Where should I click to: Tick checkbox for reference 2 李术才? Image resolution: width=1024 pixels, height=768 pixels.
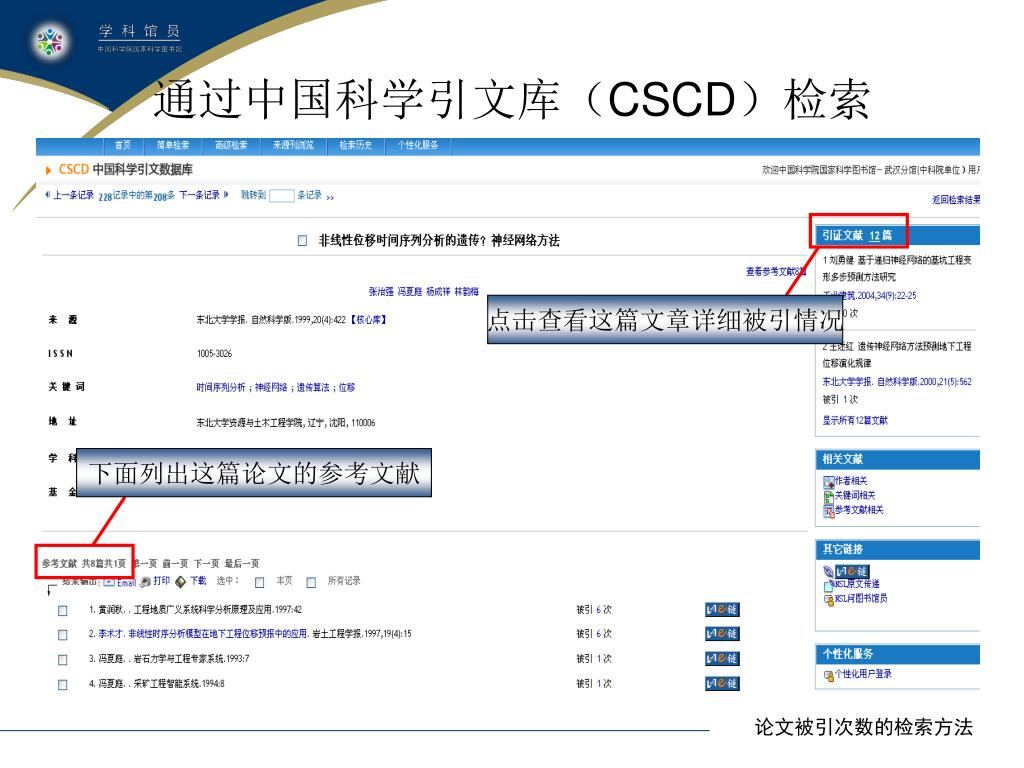tap(63, 635)
